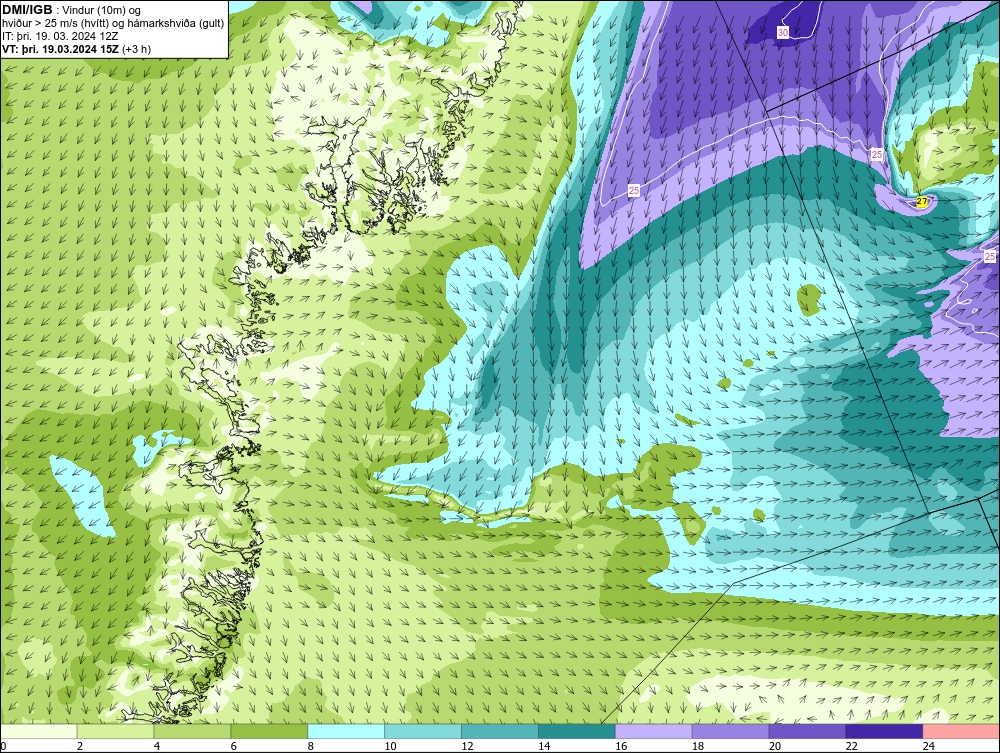The width and height of the screenshot is (1000, 753).
Task: Click legend scale number '2'
Action: click(80, 746)
